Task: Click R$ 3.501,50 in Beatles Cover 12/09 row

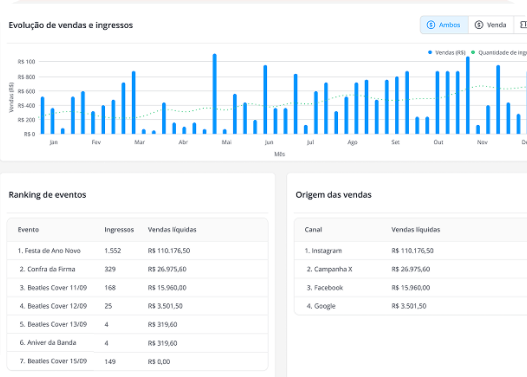Action: pyautogui.click(x=165, y=306)
